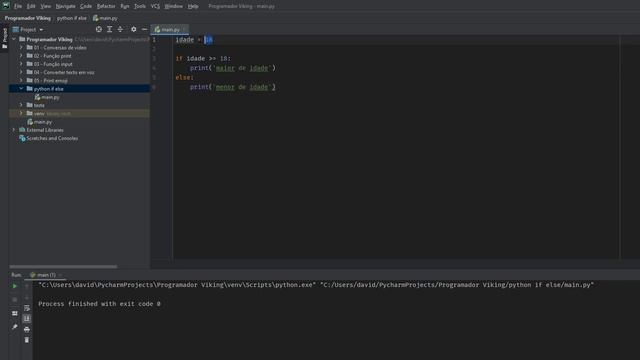
Task: Collapse the Programador Viking root folder
Action: [x=14, y=39]
